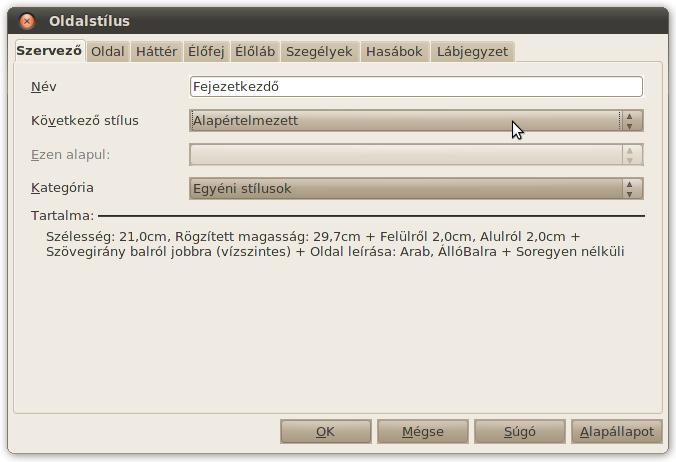Open the Háttér tab

pos(156,52)
